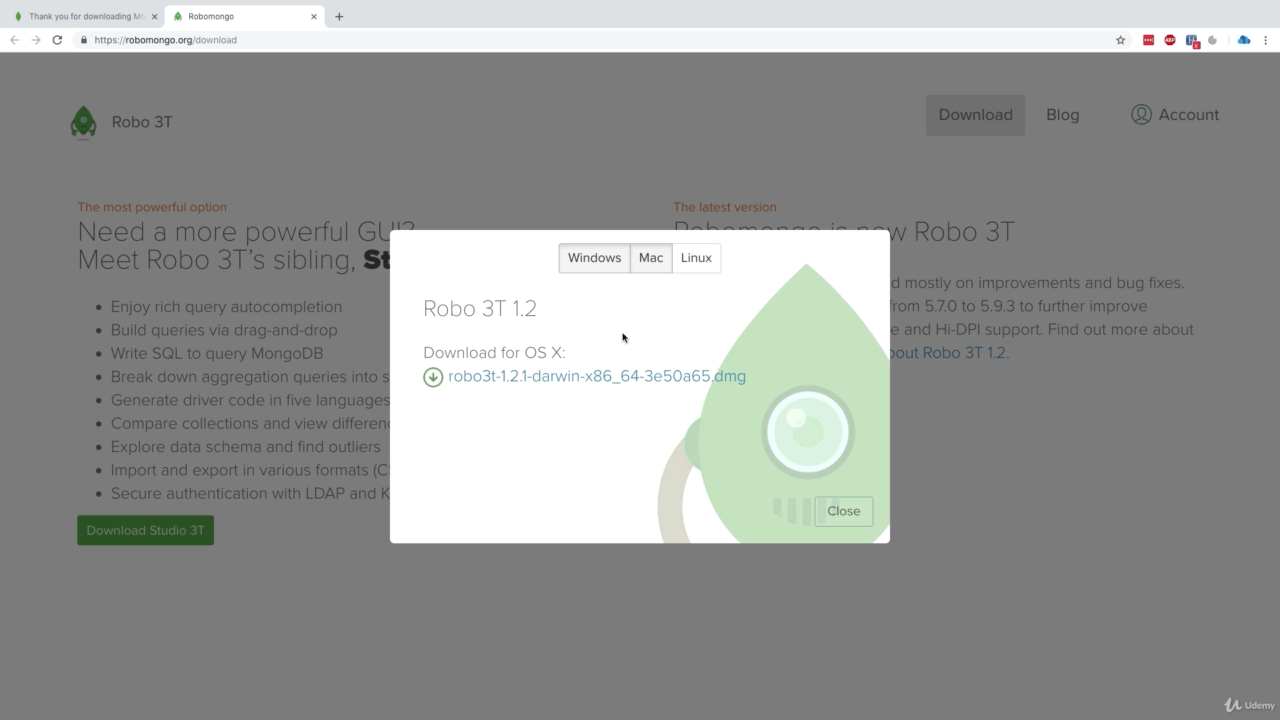Image resolution: width=1280 pixels, height=720 pixels.
Task: Open a new browser tab
Action: (339, 16)
